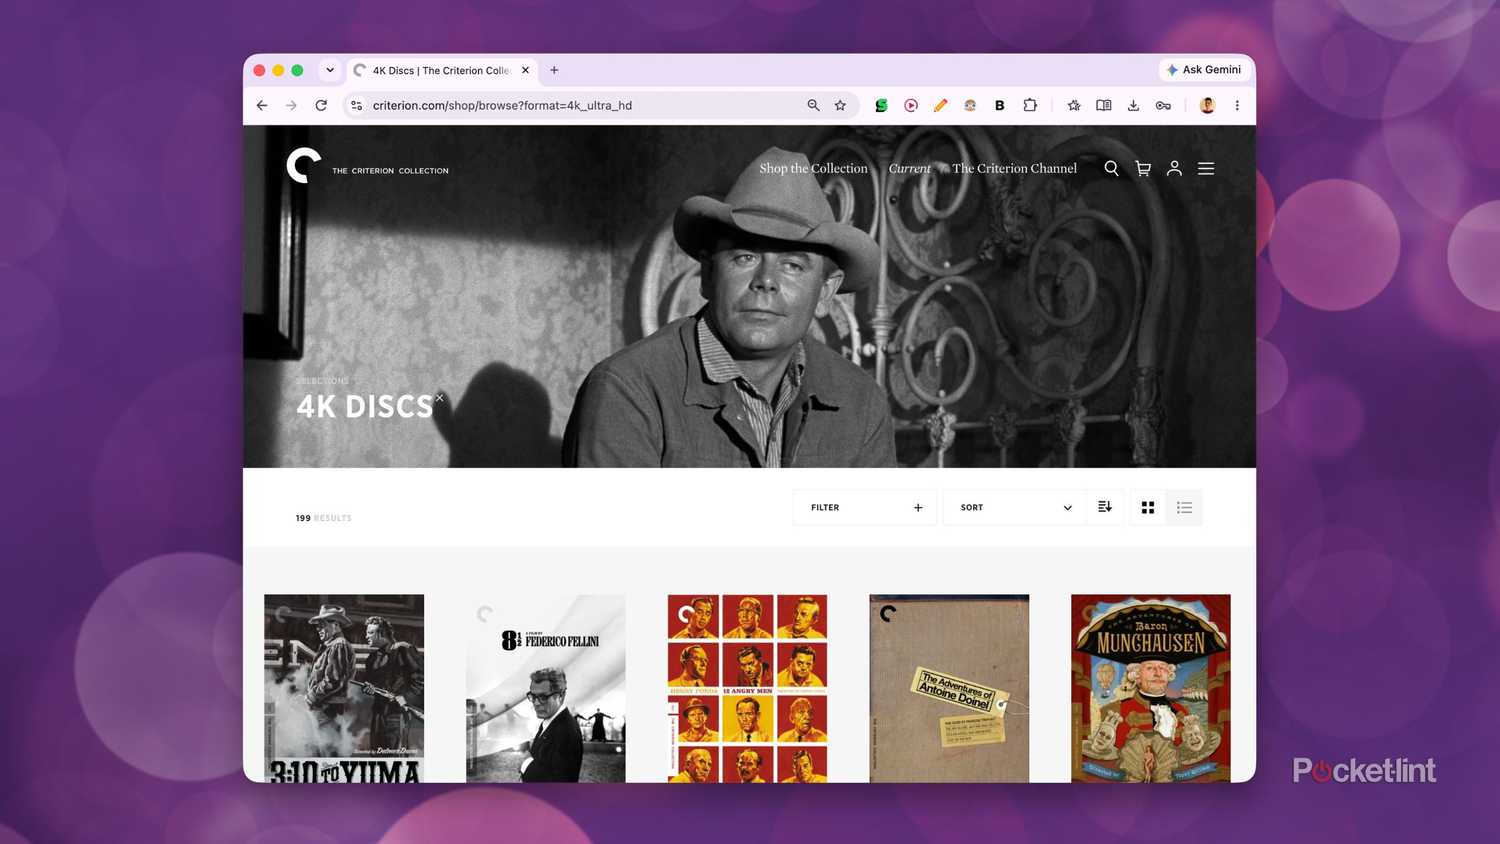Open Chrome downloads icon
Image resolution: width=1500 pixels, height=844 pixels.
coord(1133,105)
